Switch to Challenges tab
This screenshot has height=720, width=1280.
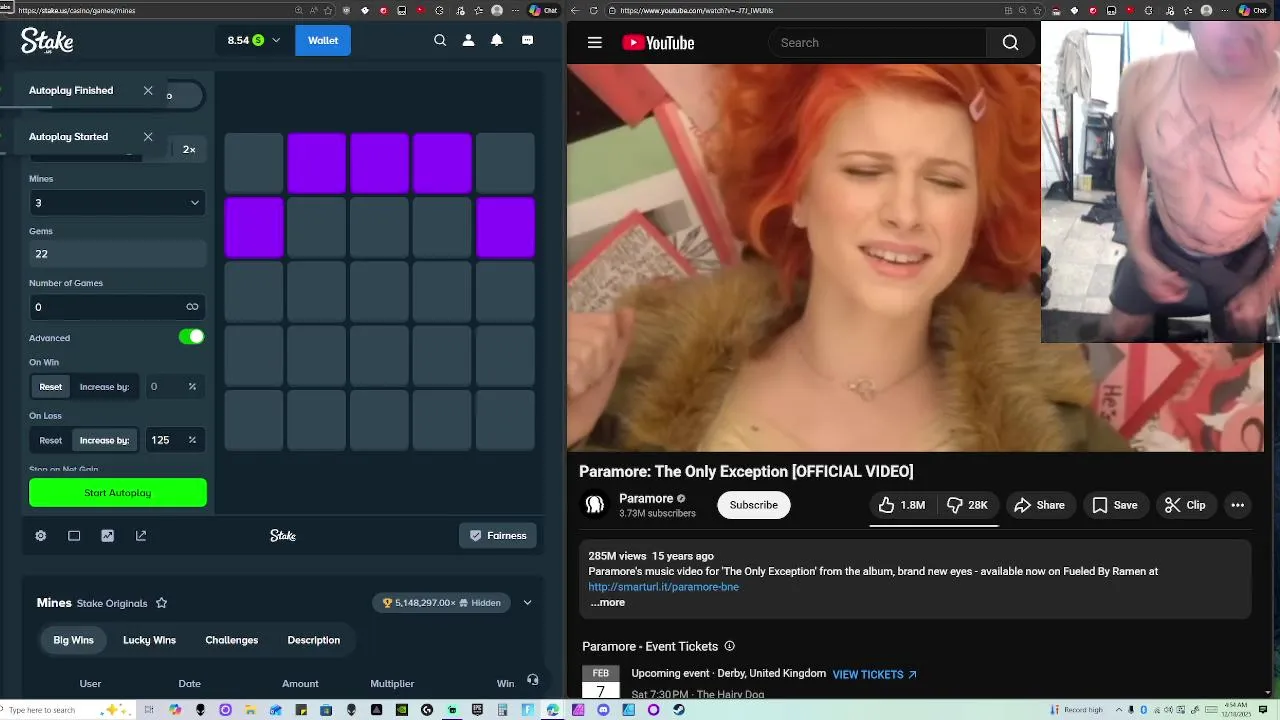click(x=231, y=640)
